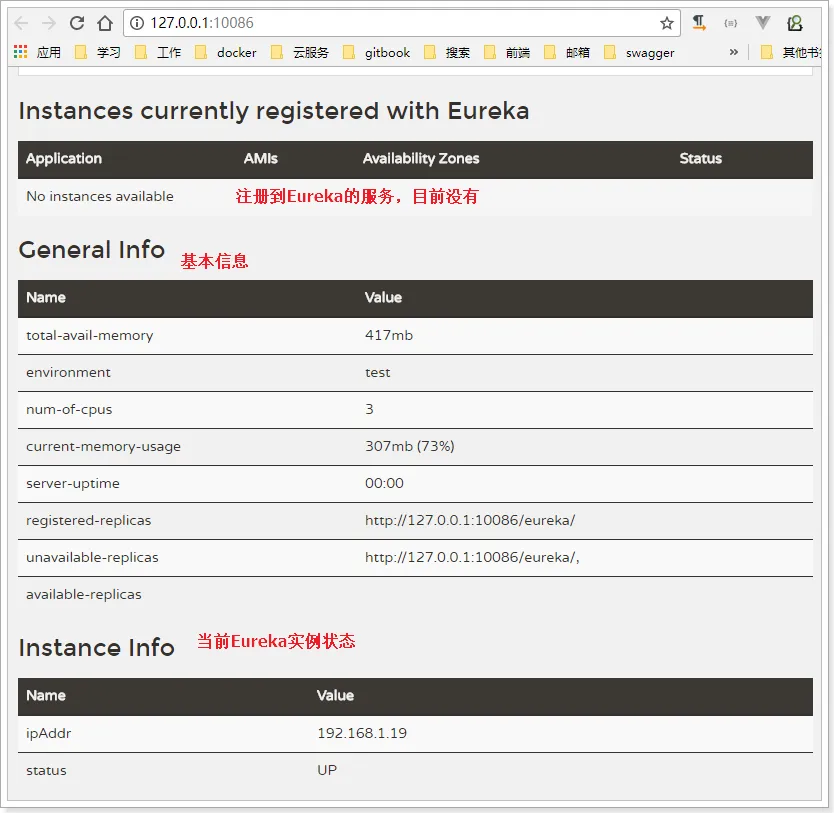This screenshot has height=813, width=834.
Task: Click the AMIs column header
Action: (x=261, y=158)
